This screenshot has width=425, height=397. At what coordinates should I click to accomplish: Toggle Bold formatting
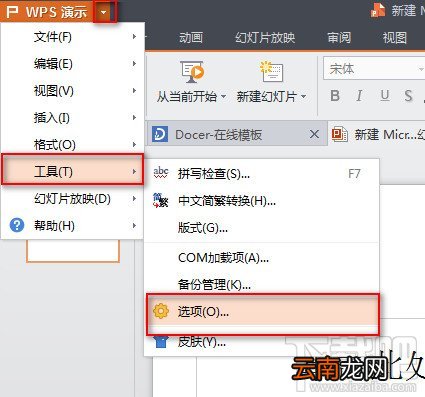[335, 96]
